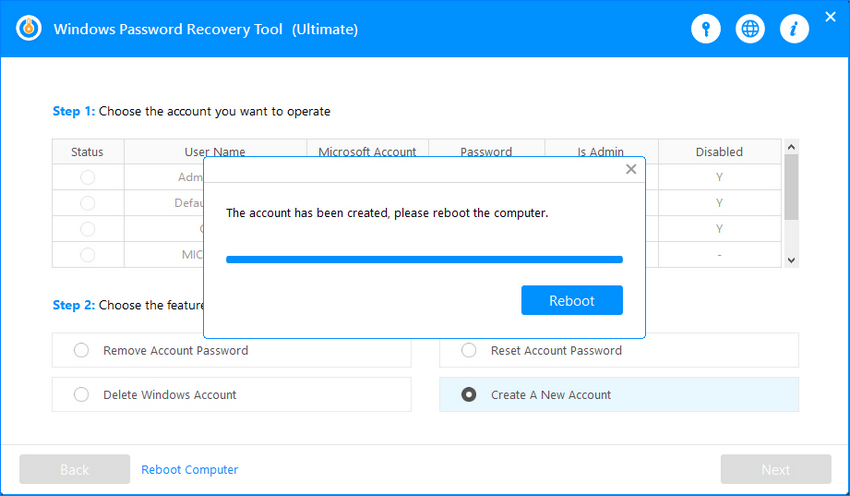The height and width of the screenshot is (496, 850).
Task: Click the Next button
Action: (x=776, y=469)
